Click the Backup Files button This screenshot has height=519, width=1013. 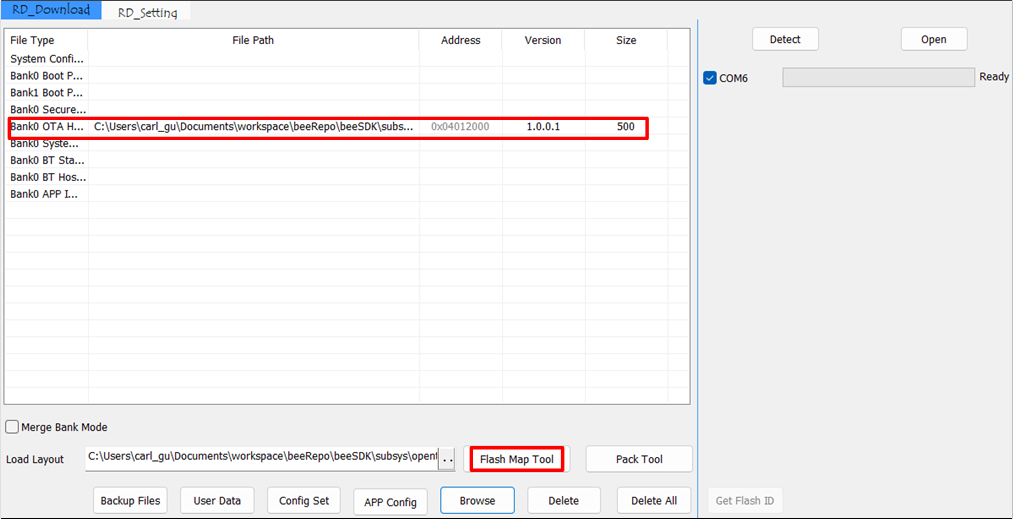[x=131, y=500]
